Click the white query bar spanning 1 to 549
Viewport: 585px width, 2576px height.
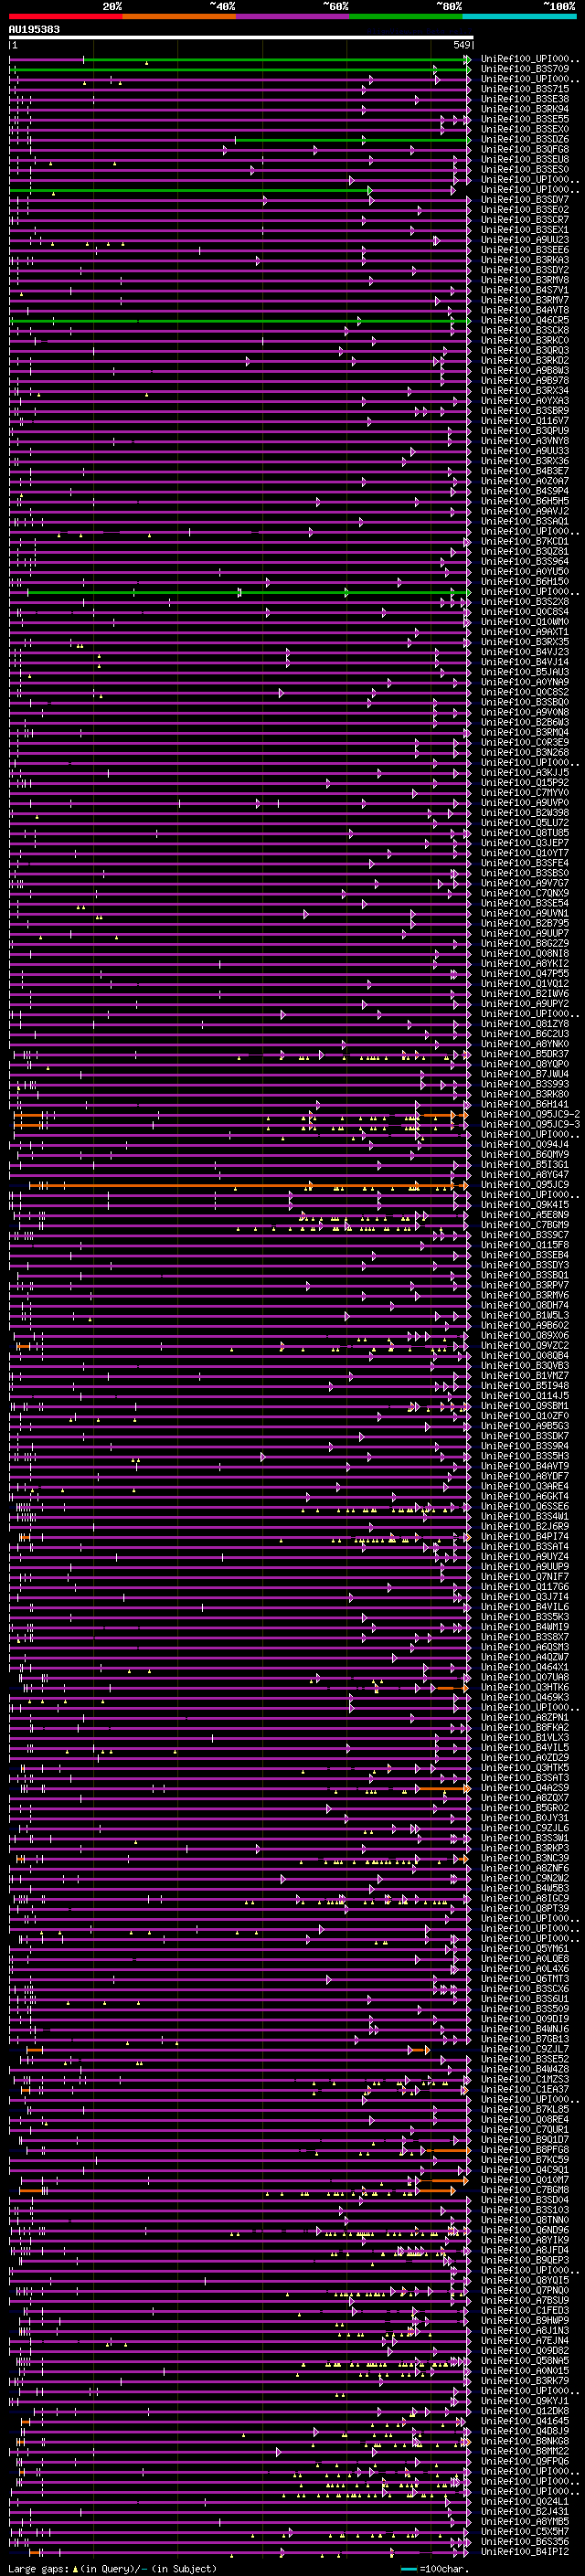point(241,38)
